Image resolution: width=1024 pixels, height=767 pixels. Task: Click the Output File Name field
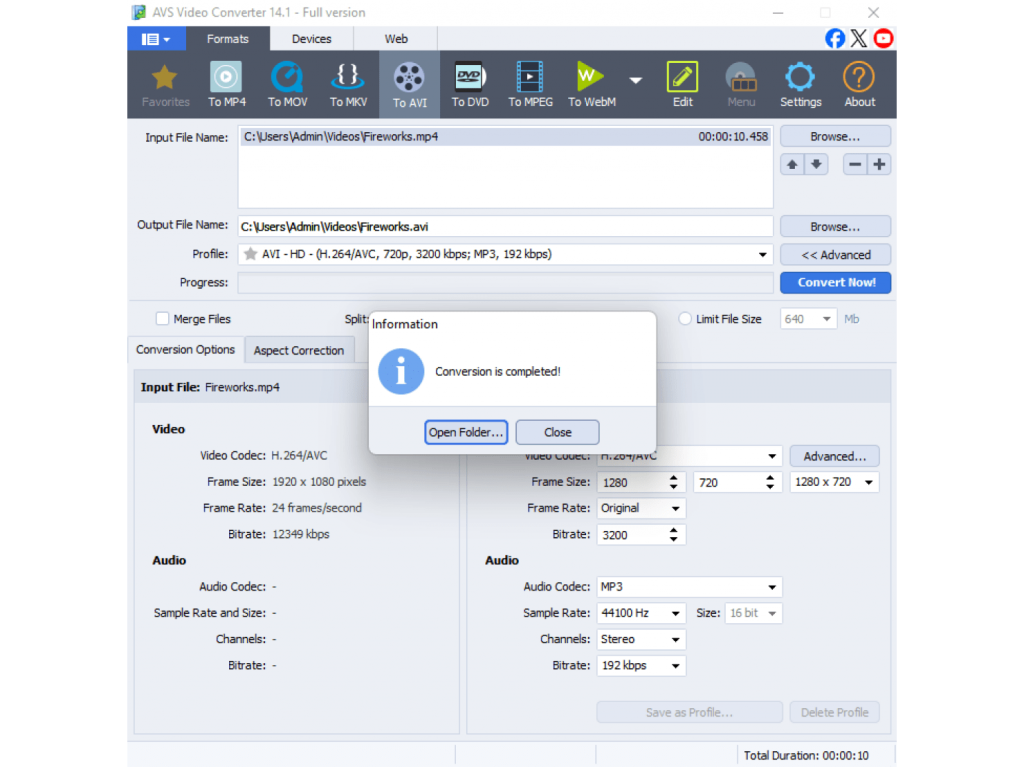click(x=504, y=227)
